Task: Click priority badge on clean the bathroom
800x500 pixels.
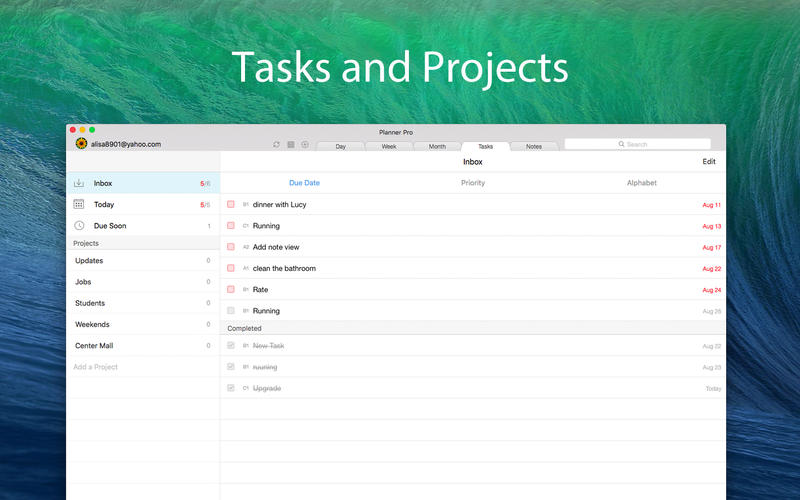Action: 245,268
